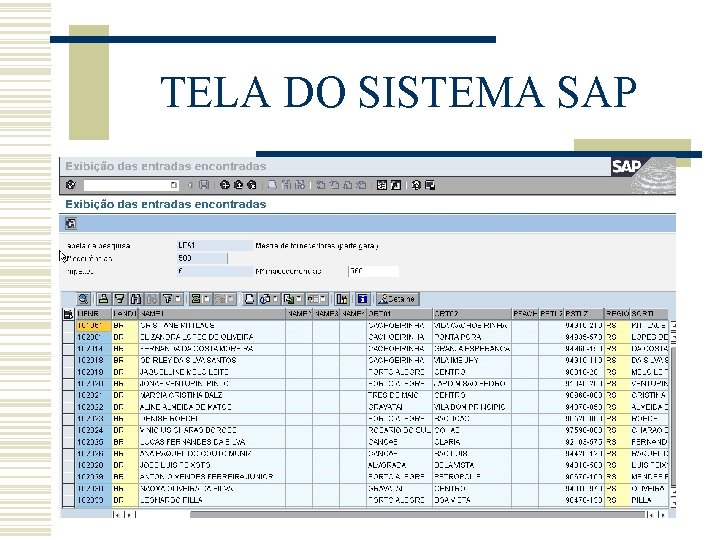
Task: Click the field showing 500
Action: 202,259
